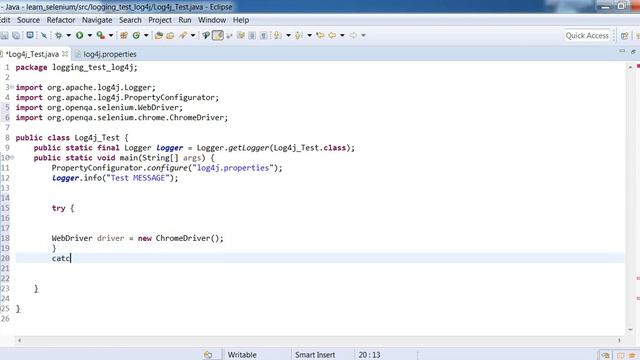Screen dimensions: 640x360
Task: Click the Last Edit Location icon
Action: point(320,36)
